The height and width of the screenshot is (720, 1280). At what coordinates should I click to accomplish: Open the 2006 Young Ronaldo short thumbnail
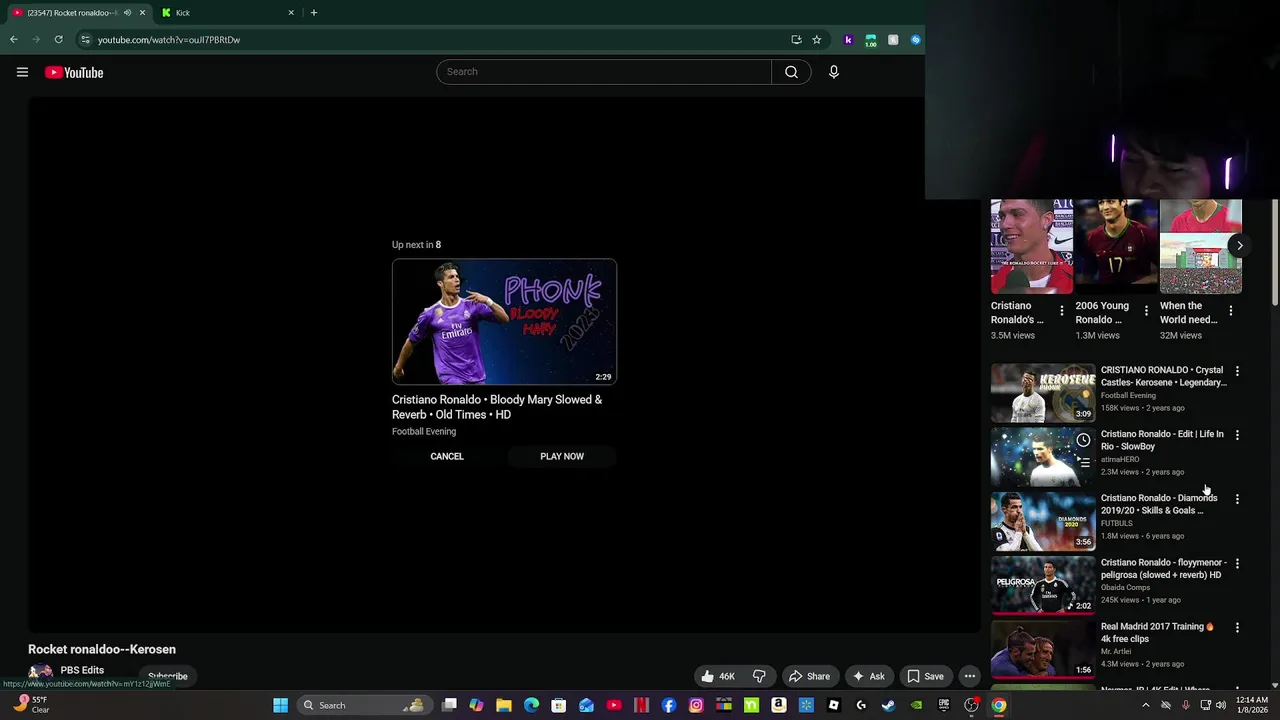pyautogui.click(x=1116, y=246)
